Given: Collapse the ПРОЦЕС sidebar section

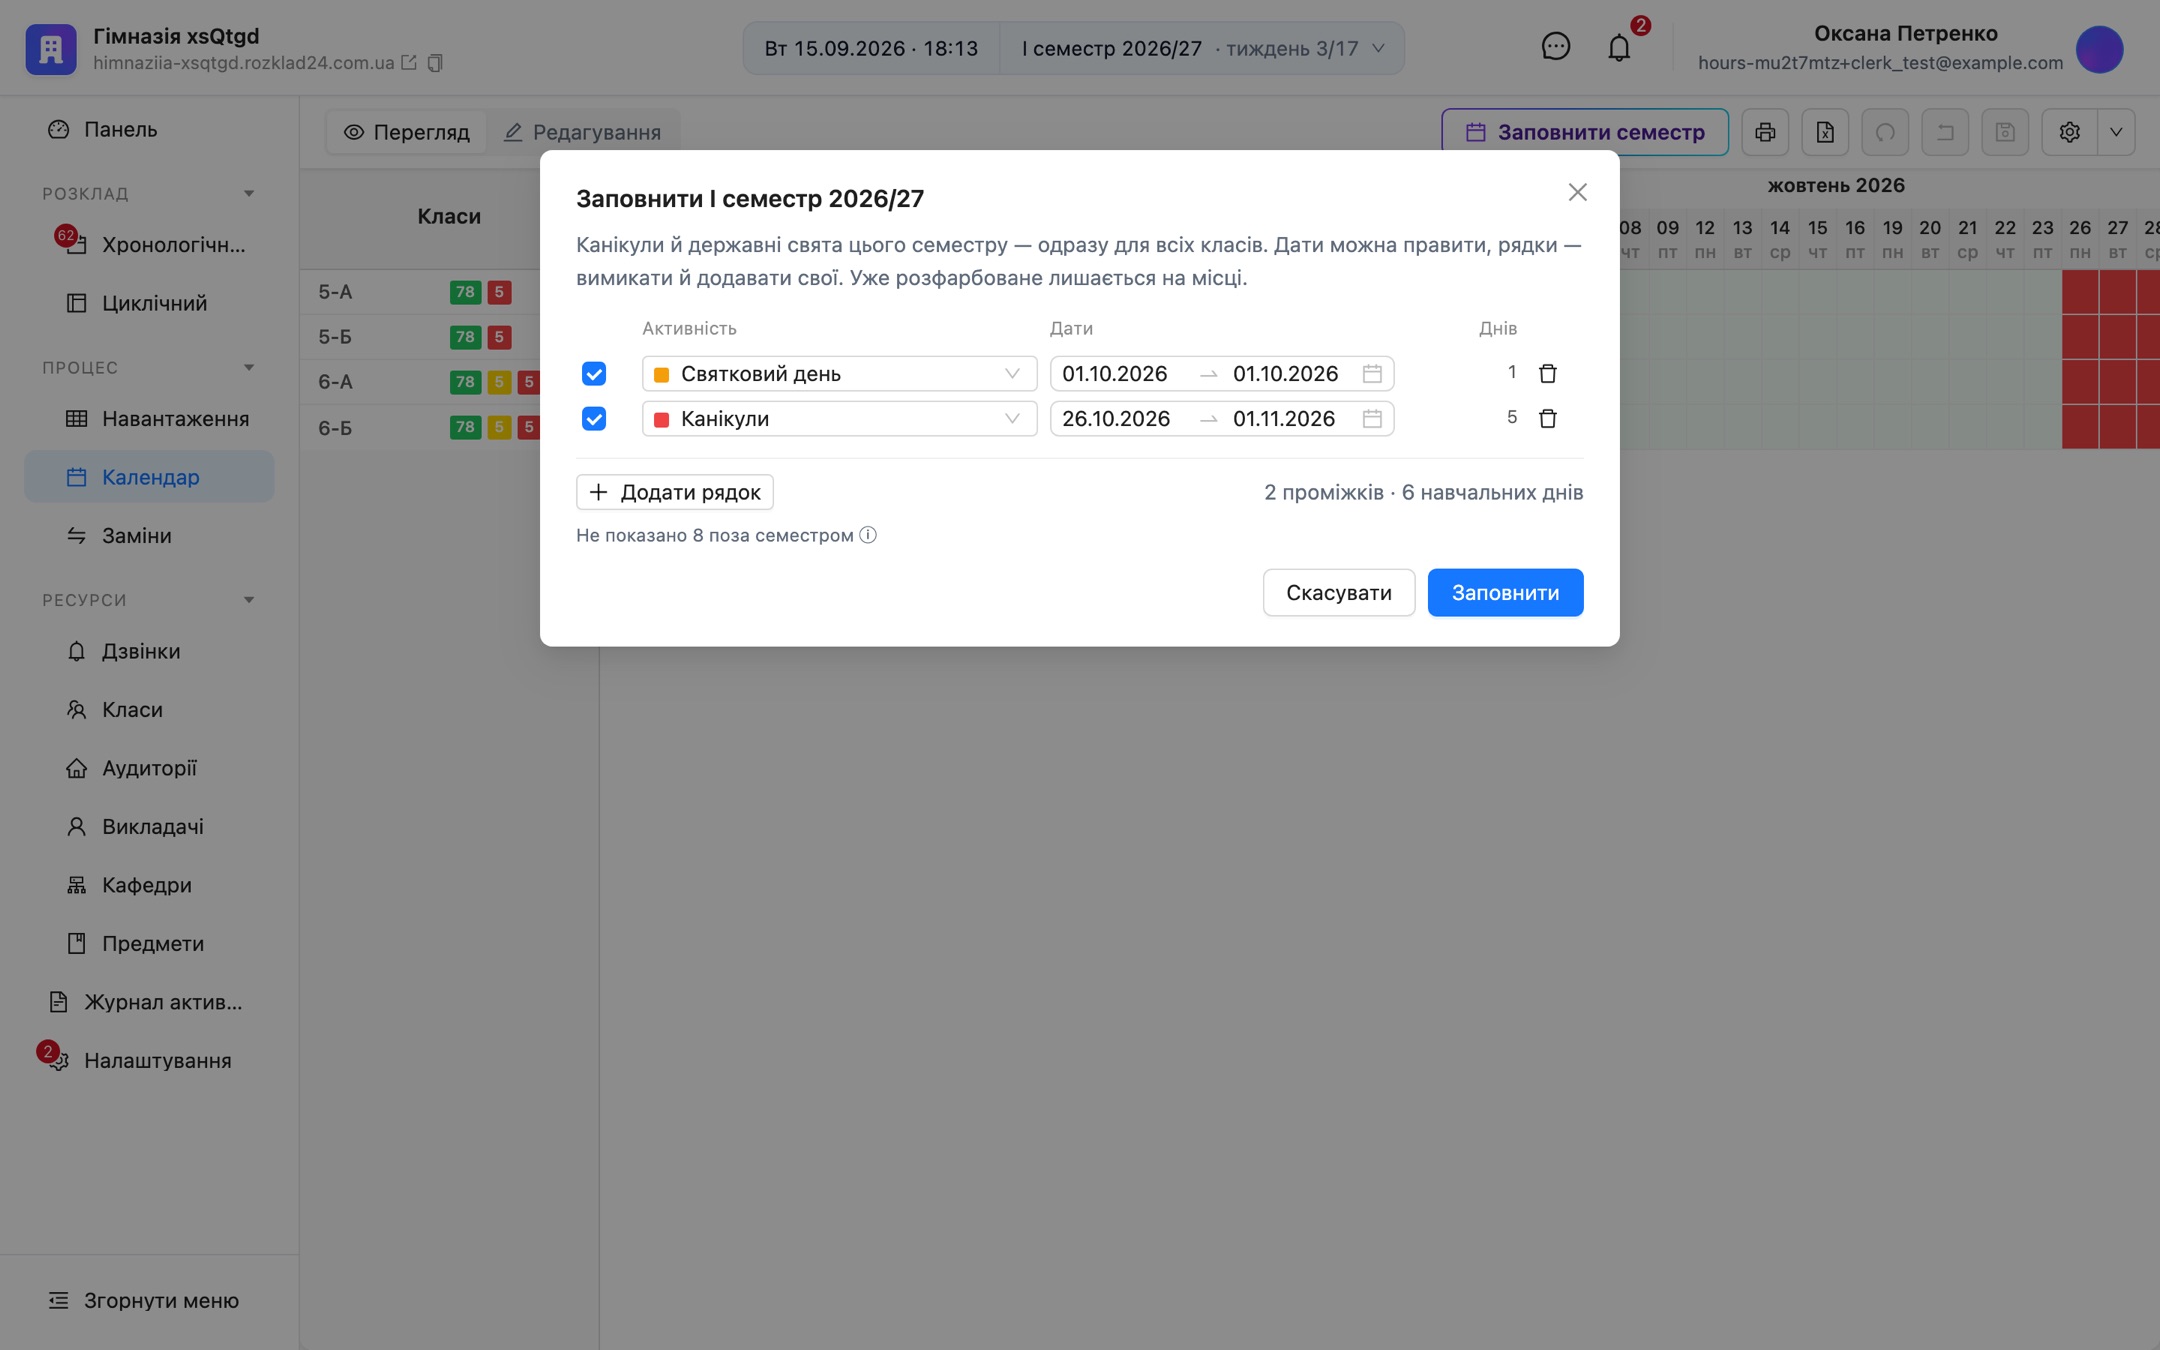Looking at the screenshot, I should [x=249, y=367].
